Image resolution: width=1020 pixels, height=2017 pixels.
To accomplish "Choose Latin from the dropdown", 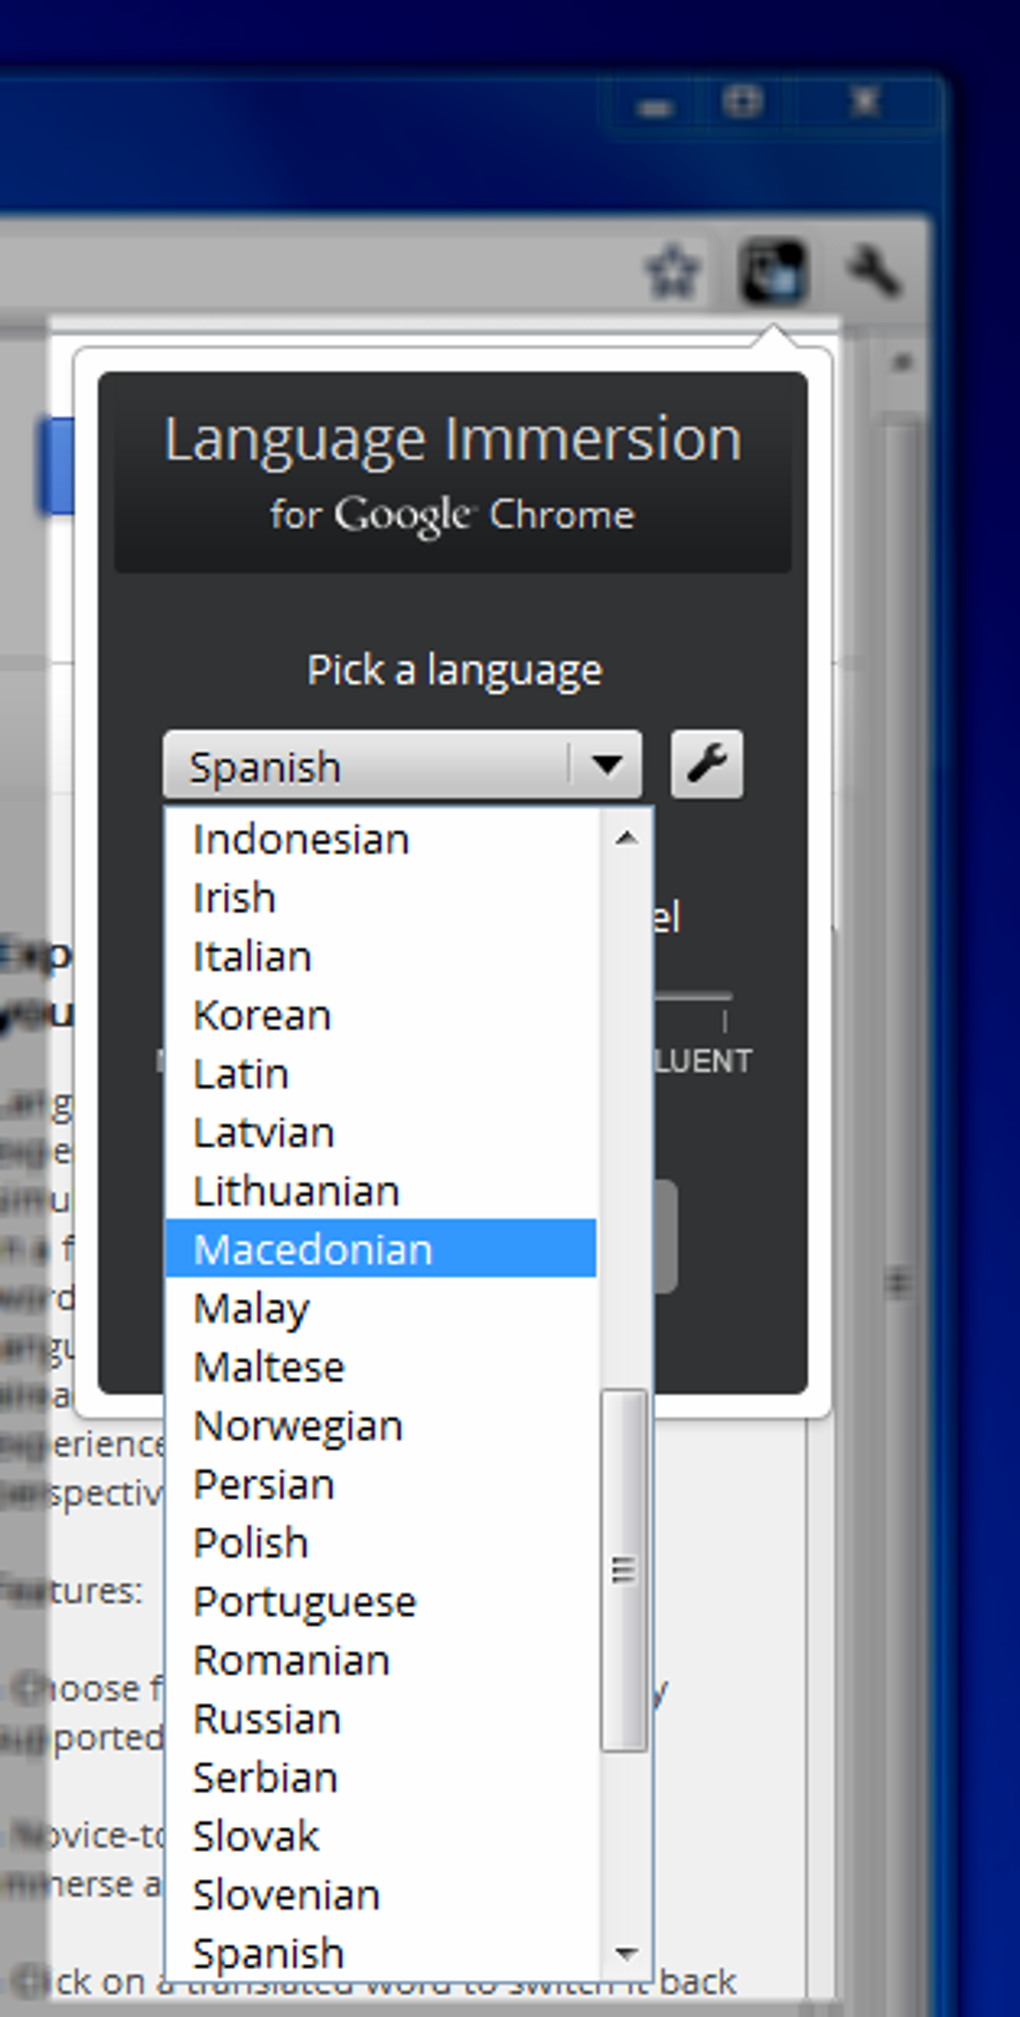I will [241, 1074].
